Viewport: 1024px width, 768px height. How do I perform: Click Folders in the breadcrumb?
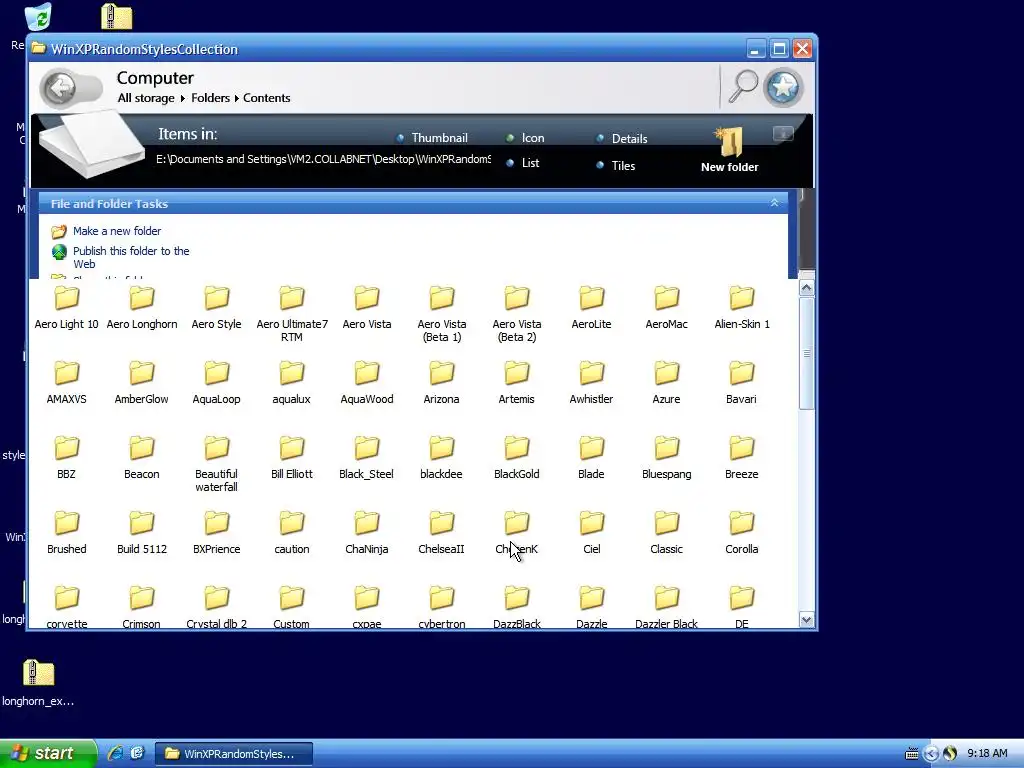pos(210,98)
